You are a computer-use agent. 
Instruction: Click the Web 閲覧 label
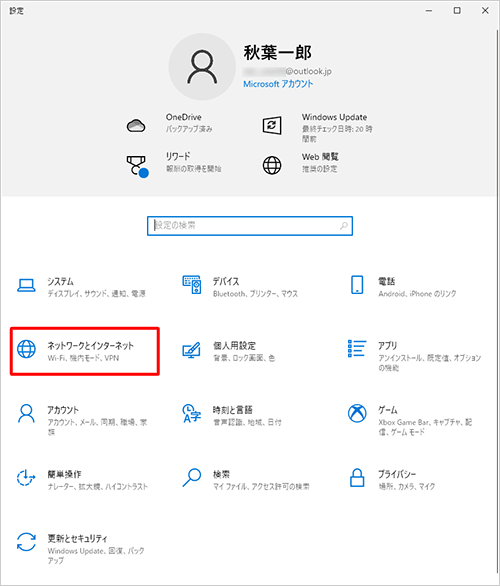320,156
